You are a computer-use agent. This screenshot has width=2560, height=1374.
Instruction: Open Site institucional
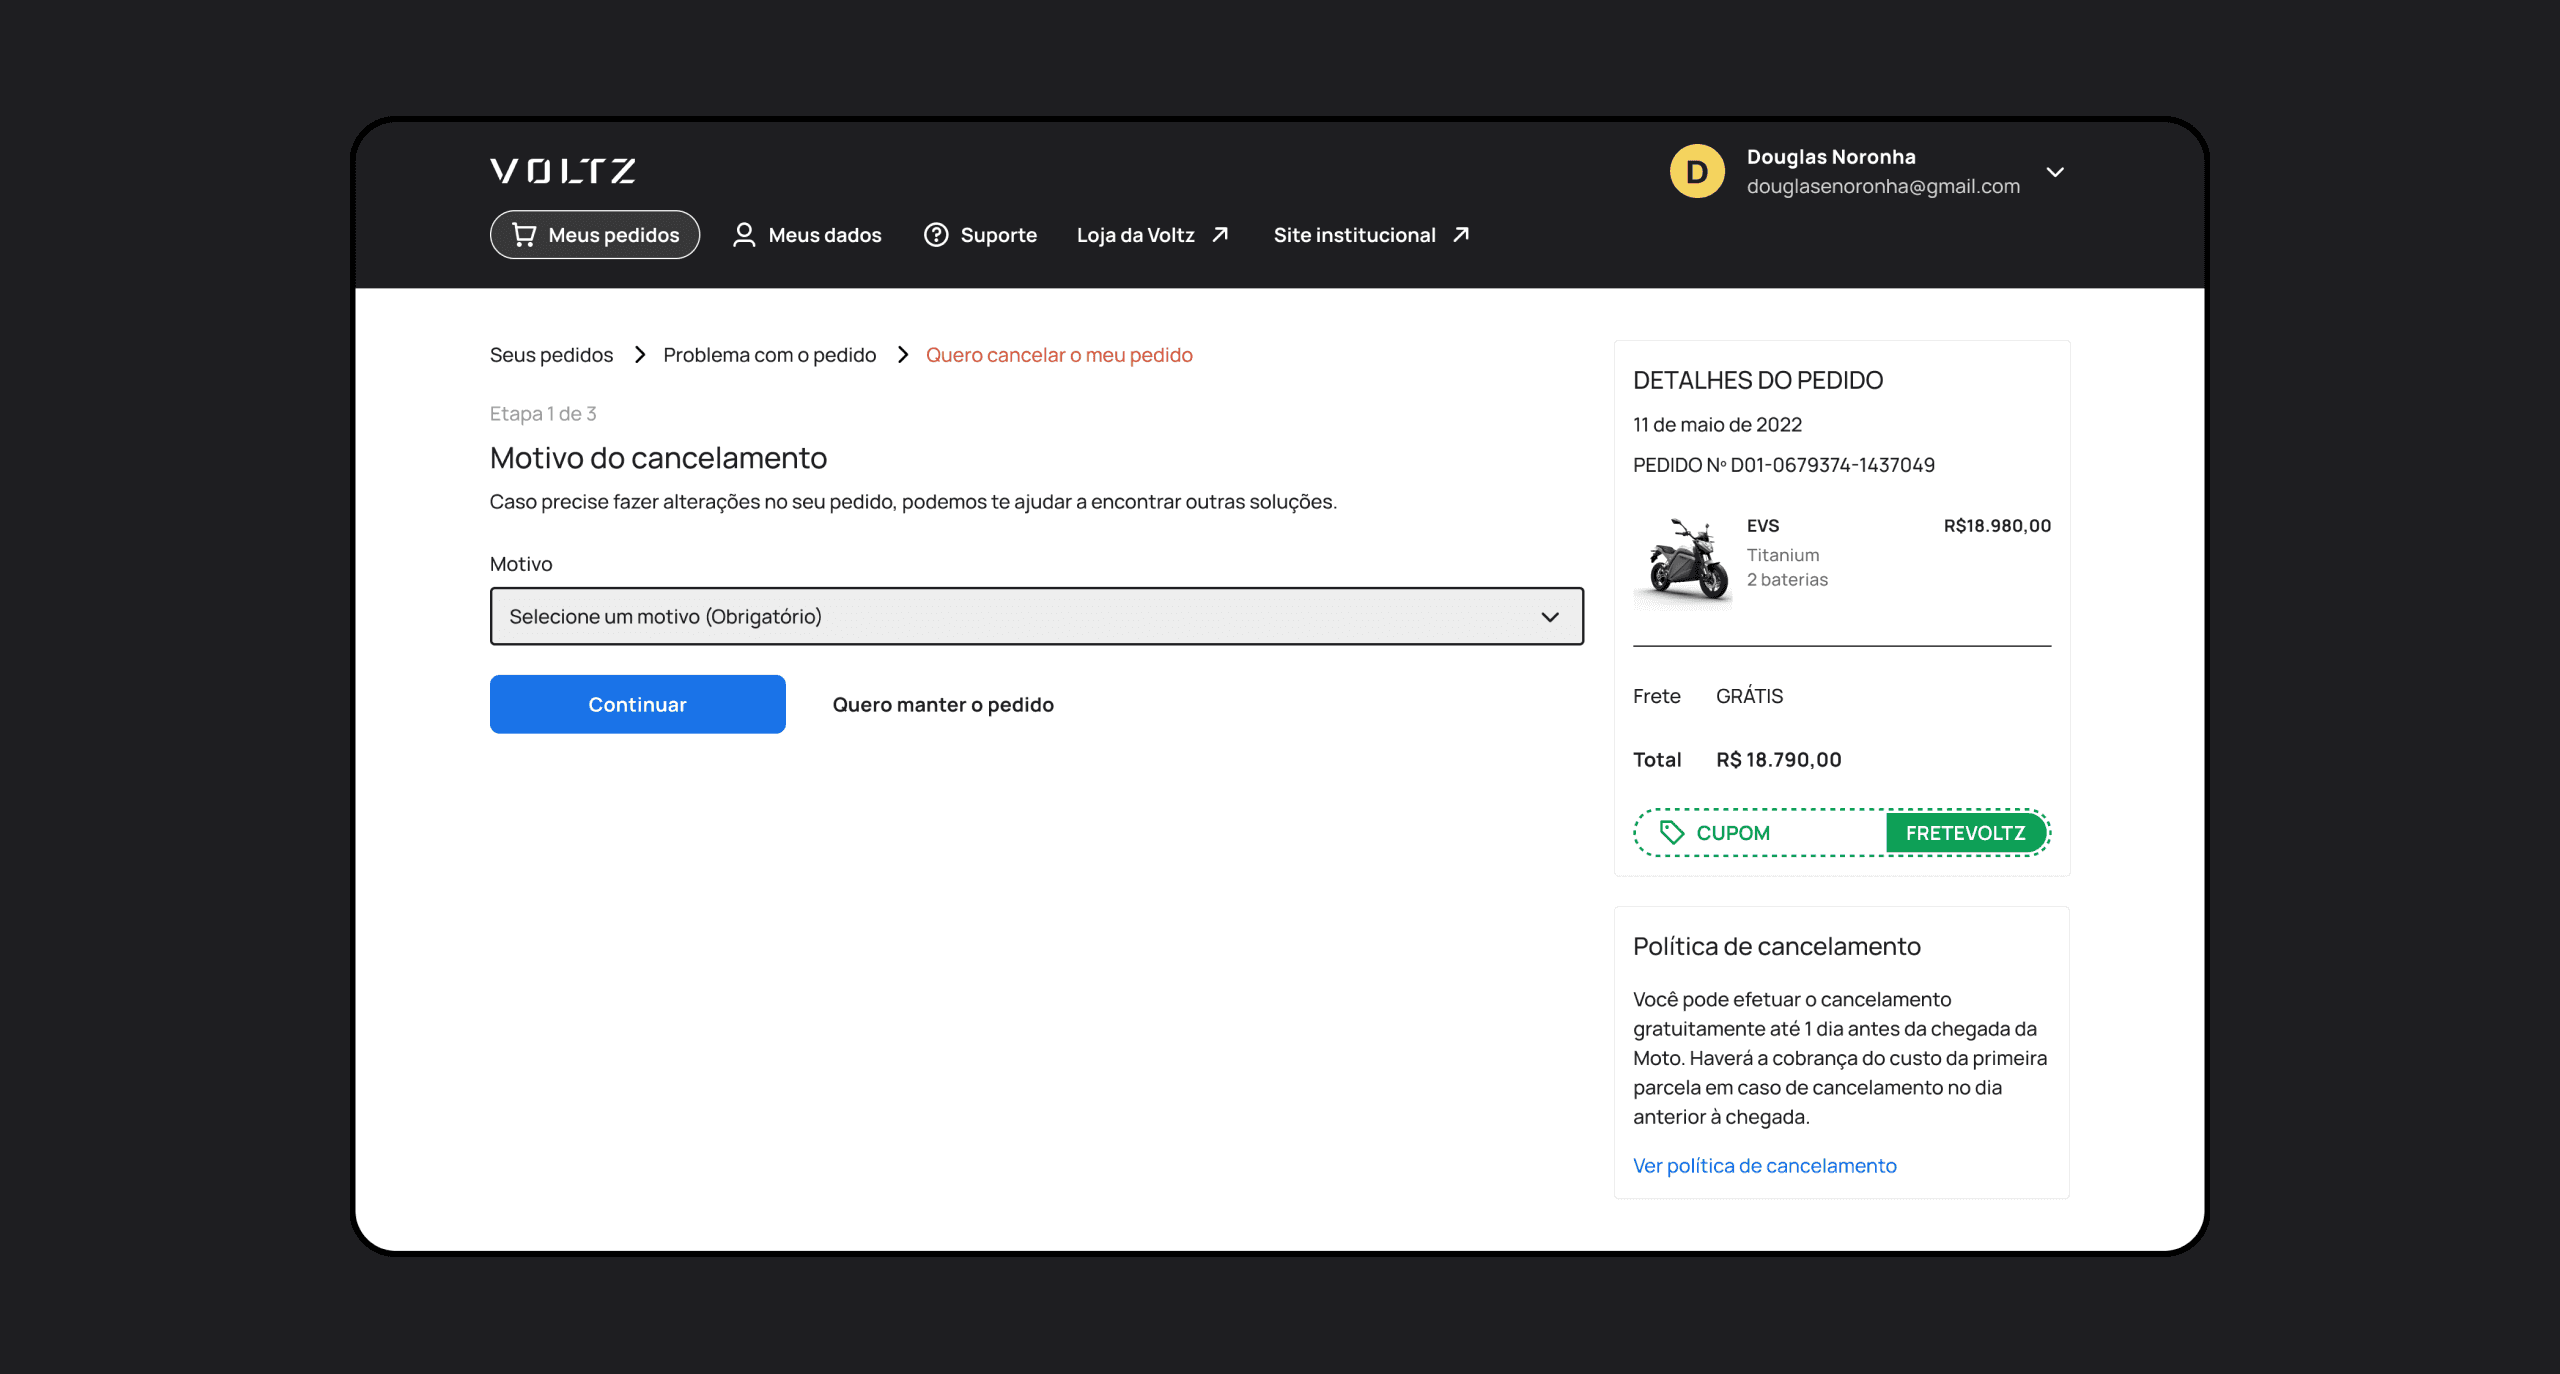[x=1372, y=234]
